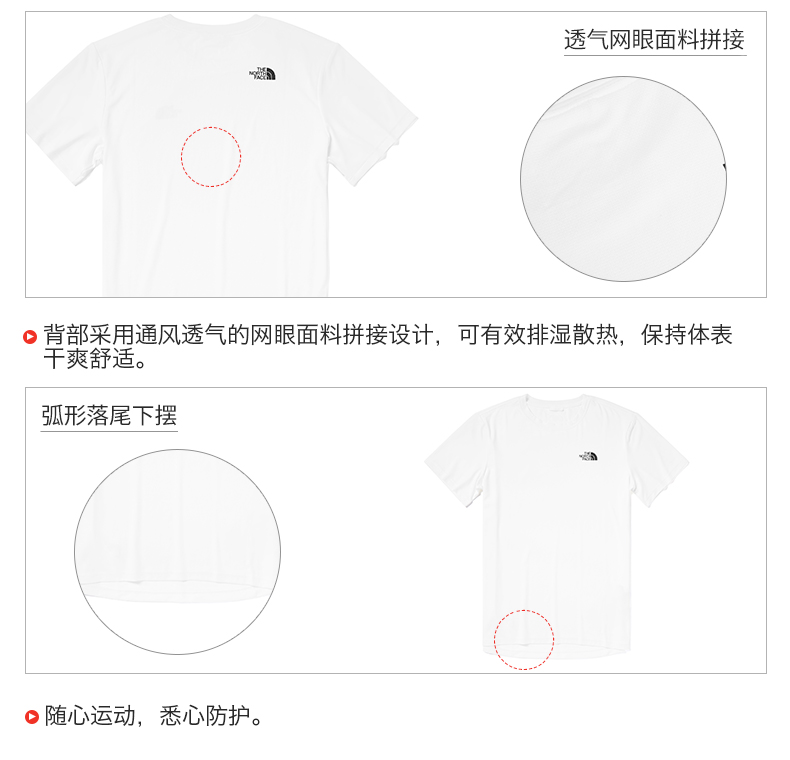The width and height of the screenshot is (790, 760).
Task: Click the 随心运动，悉心防护 text
Action: [x=153, y=716]
